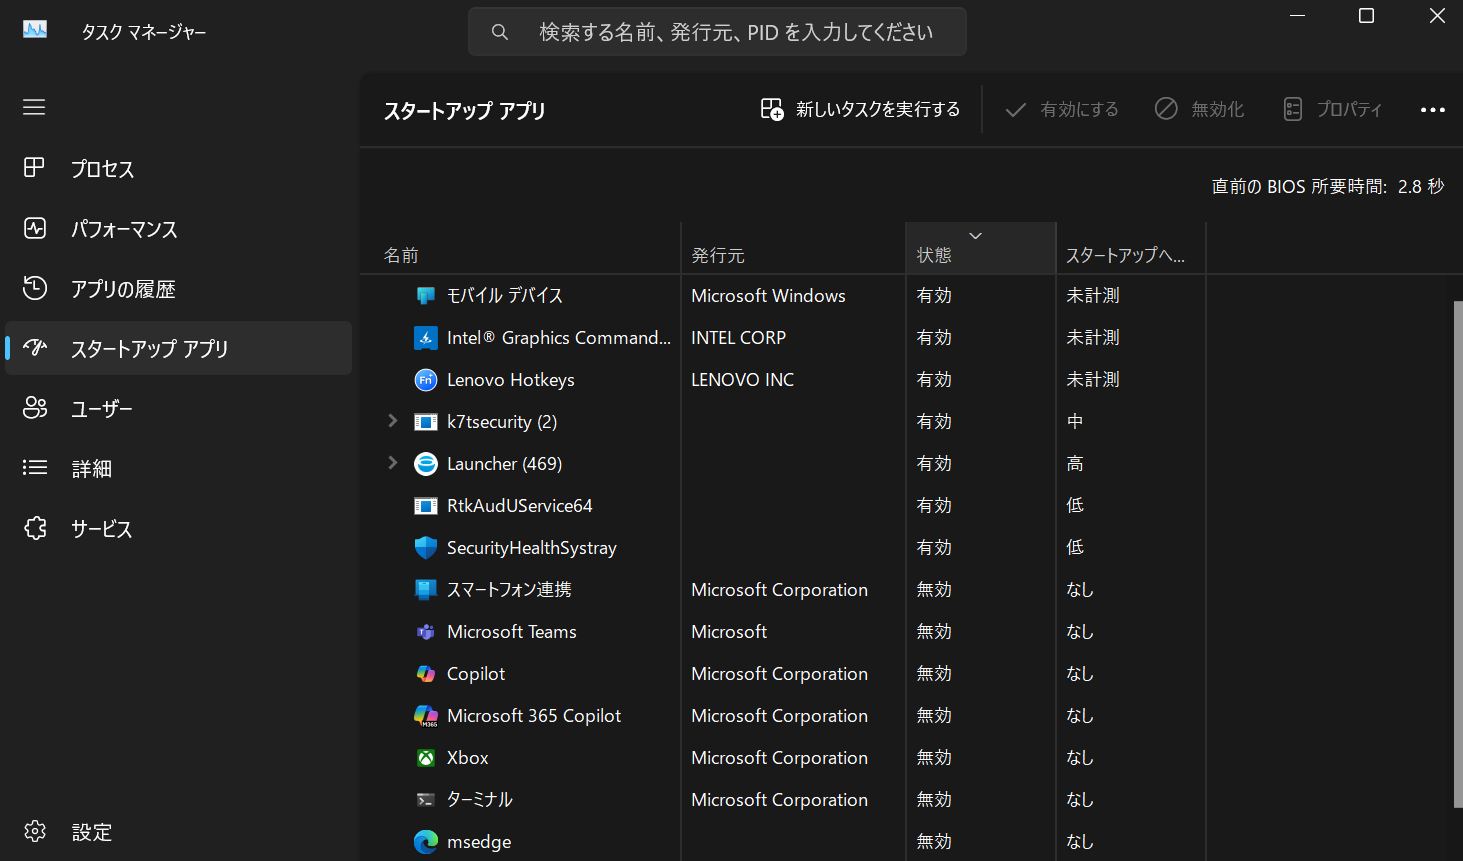Select the Copilot startup app entry
Image resolution: width=1463 pixels, height=861 pixels.
tap(476, 674)
